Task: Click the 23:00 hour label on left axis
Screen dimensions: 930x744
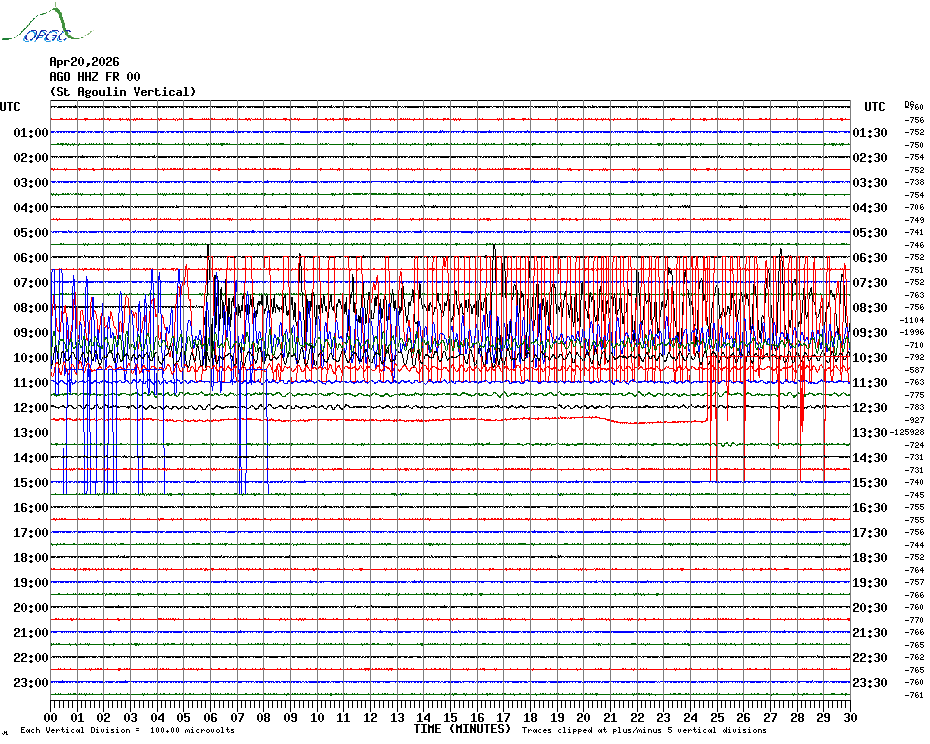Action: (x=31, y=683)
